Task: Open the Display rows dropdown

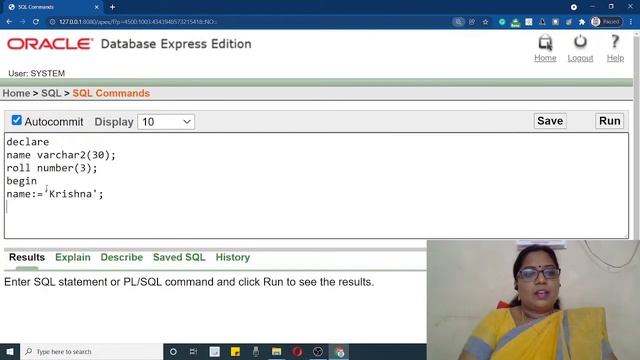Action: point(166,122)
